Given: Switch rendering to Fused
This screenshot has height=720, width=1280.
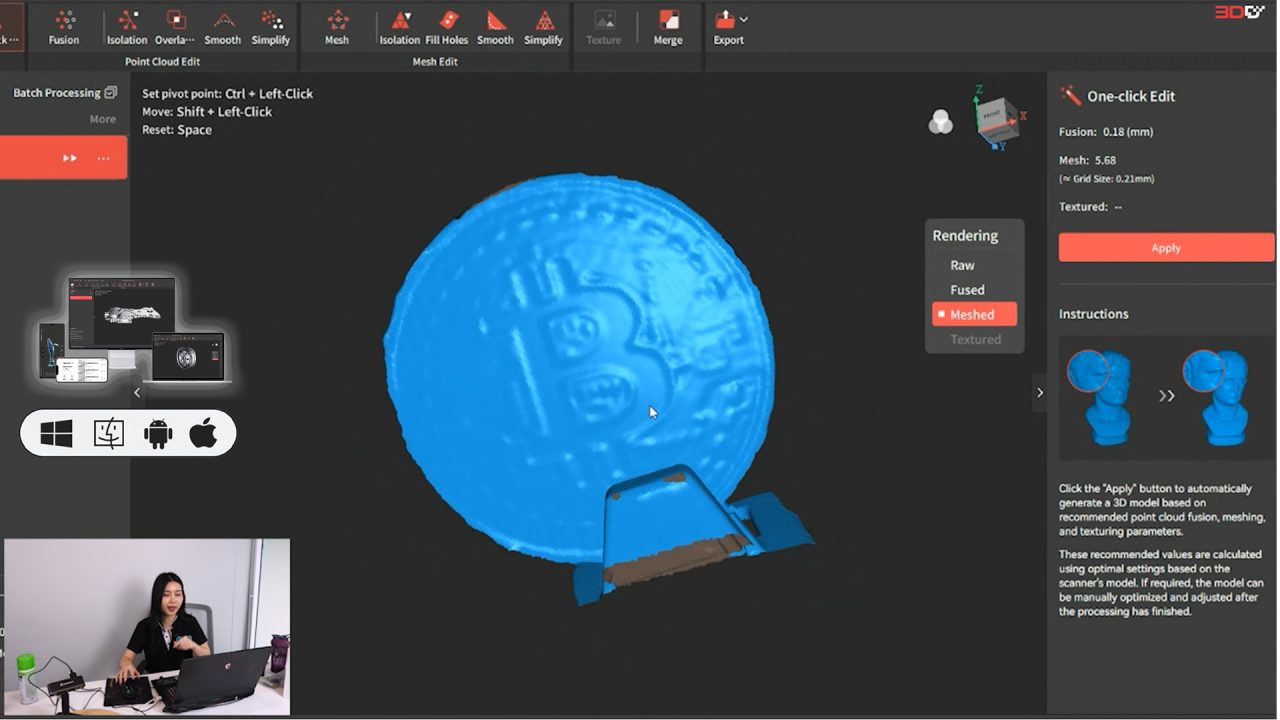Looking at the screenshot, I should [965, 289].
